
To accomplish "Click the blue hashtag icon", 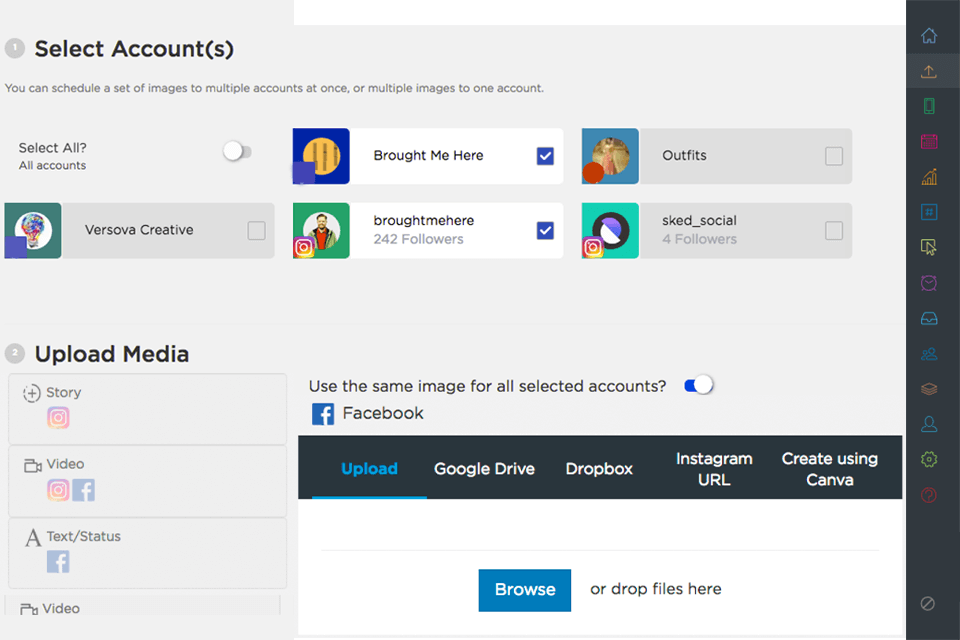I will point(929,212).
